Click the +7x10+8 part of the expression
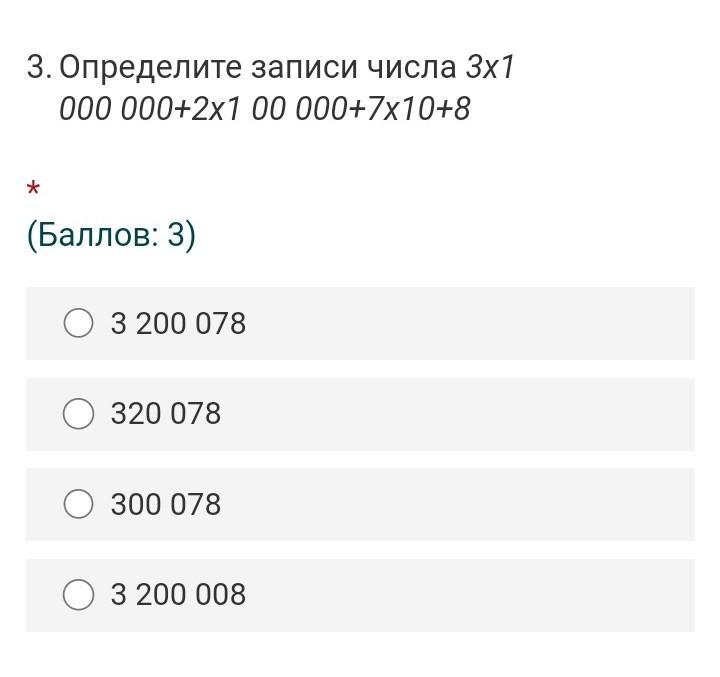 tap(410, 109)
